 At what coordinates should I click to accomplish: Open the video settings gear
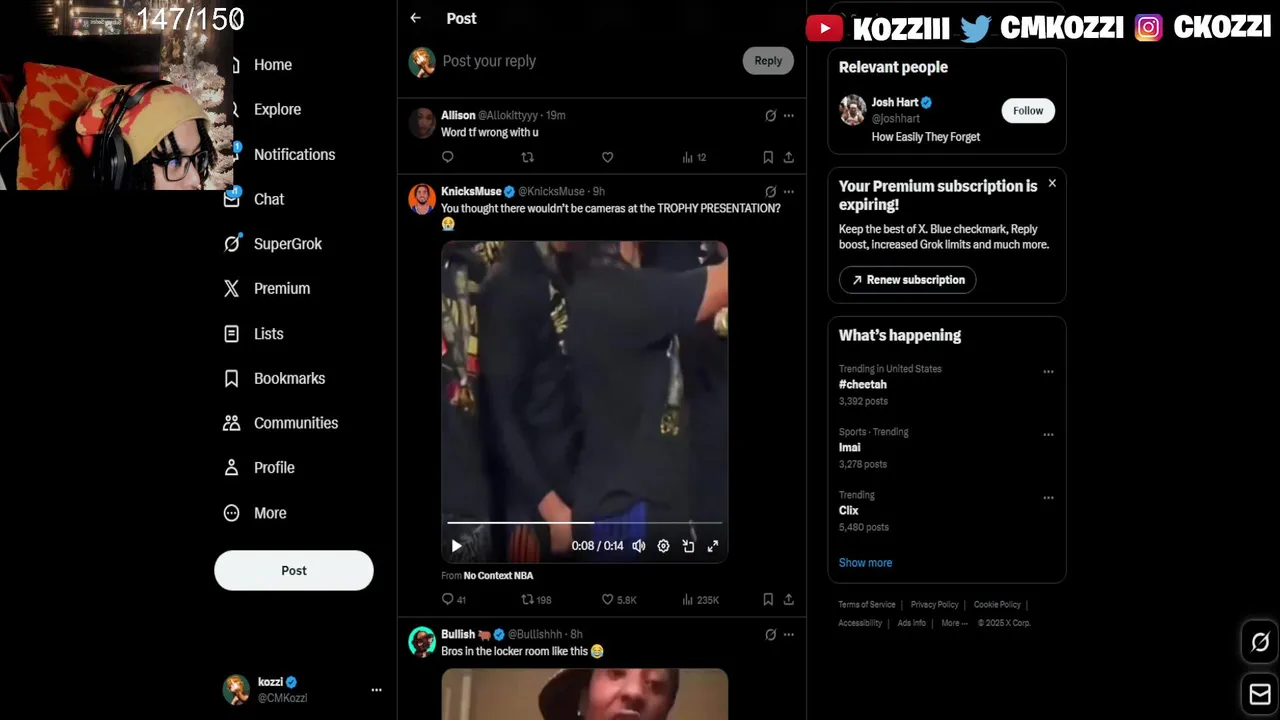click(663, 546)
